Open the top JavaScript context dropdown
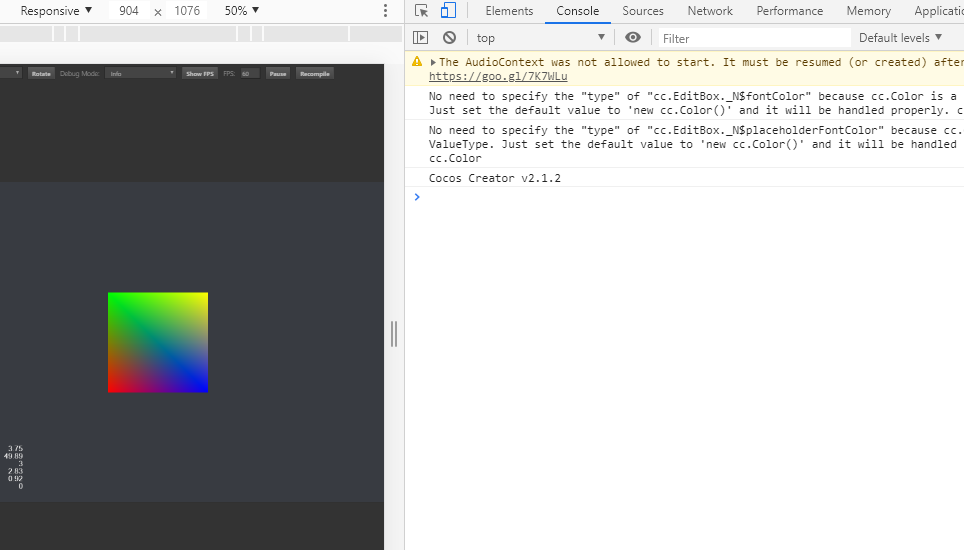This screenshot has width=964, height=550. 540,38
